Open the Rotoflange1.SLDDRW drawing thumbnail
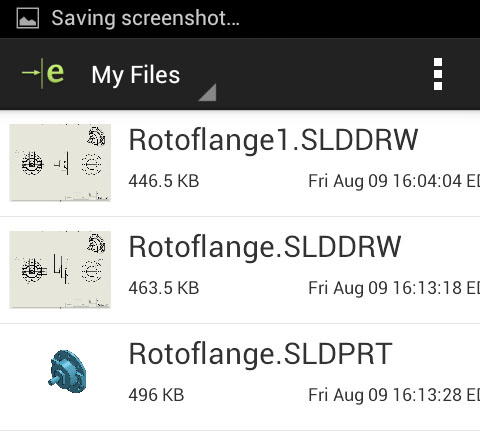This screenshot has width=480, height=439. click(x=60, y=163)
